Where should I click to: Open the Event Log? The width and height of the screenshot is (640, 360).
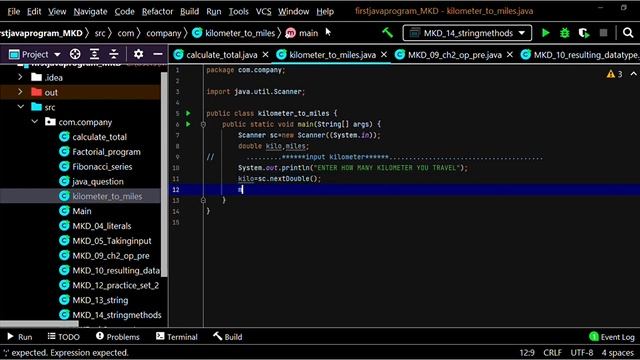[612, 337]
